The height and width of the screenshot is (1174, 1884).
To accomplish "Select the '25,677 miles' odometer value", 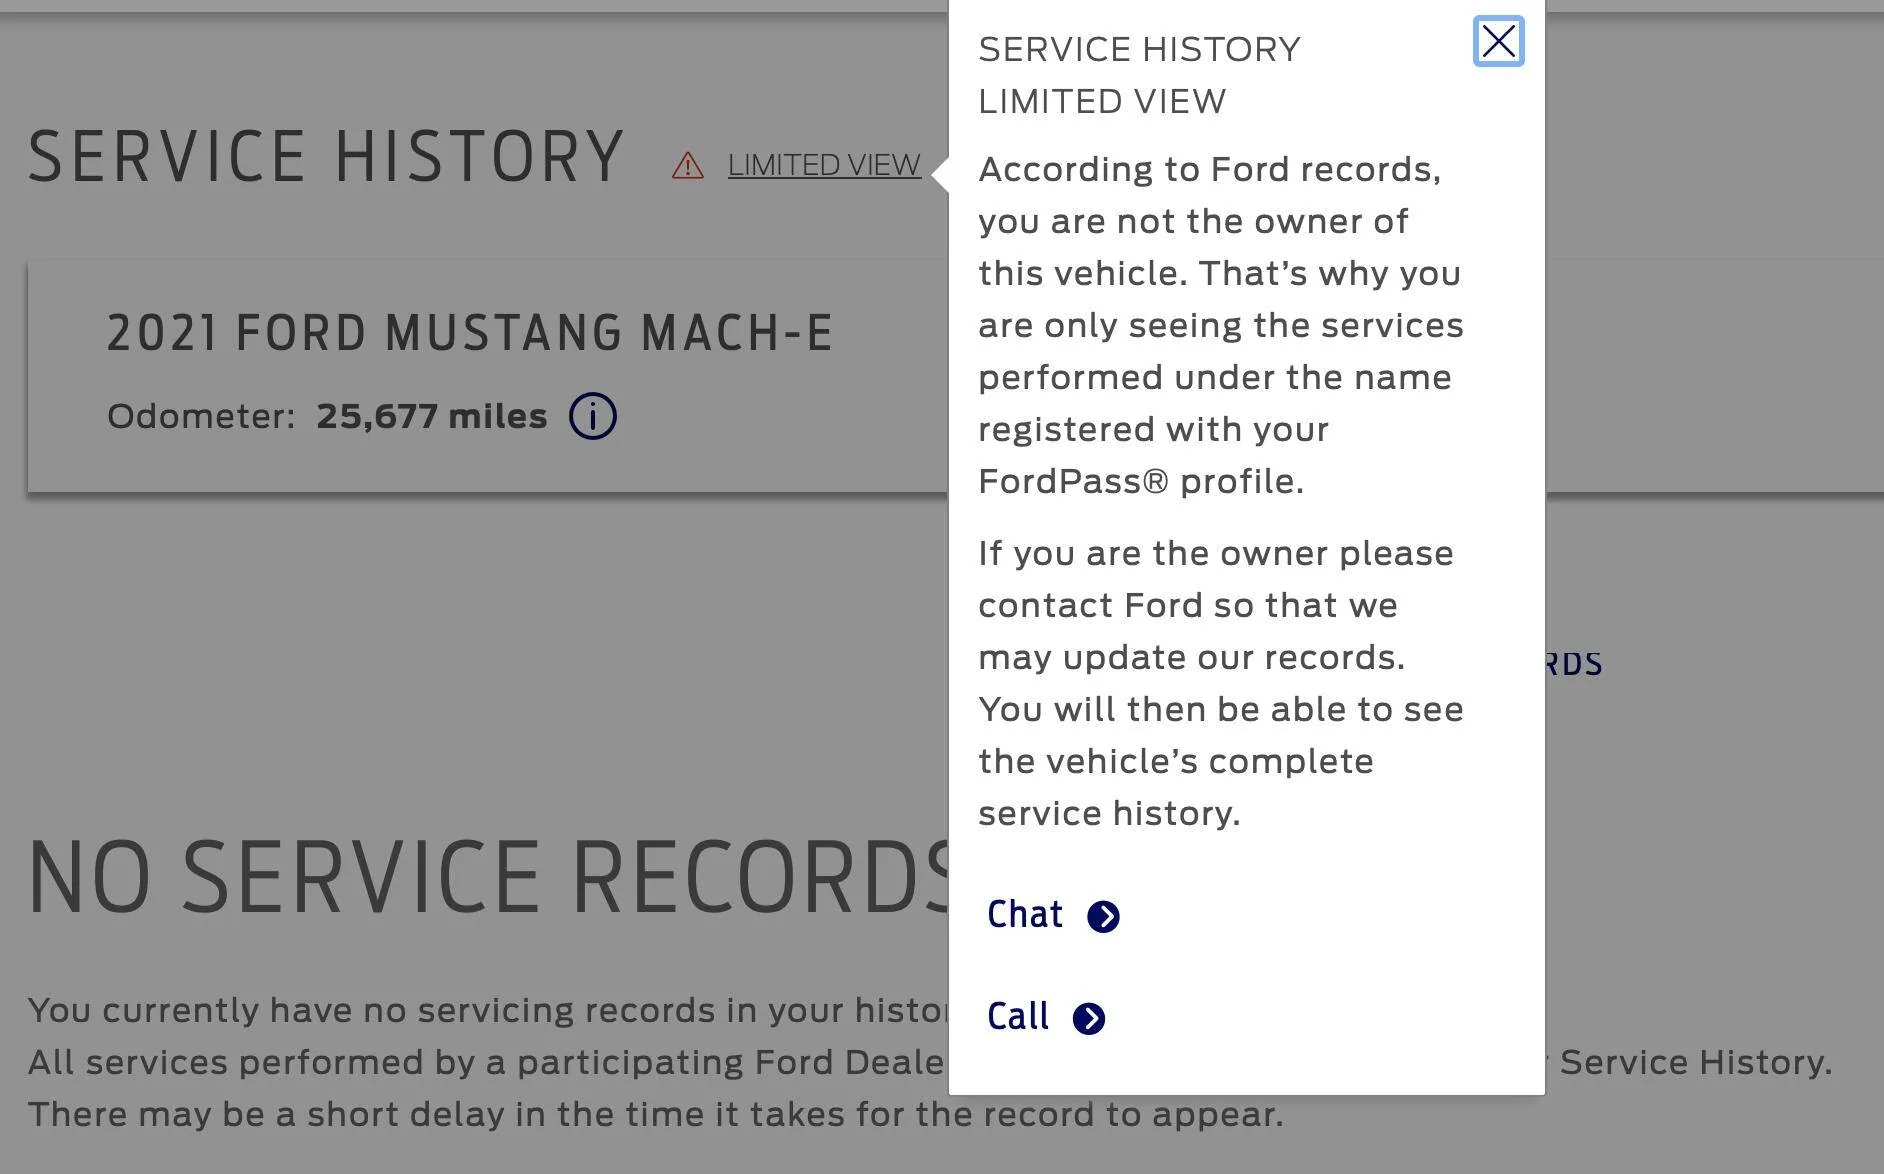I will 432,416.
